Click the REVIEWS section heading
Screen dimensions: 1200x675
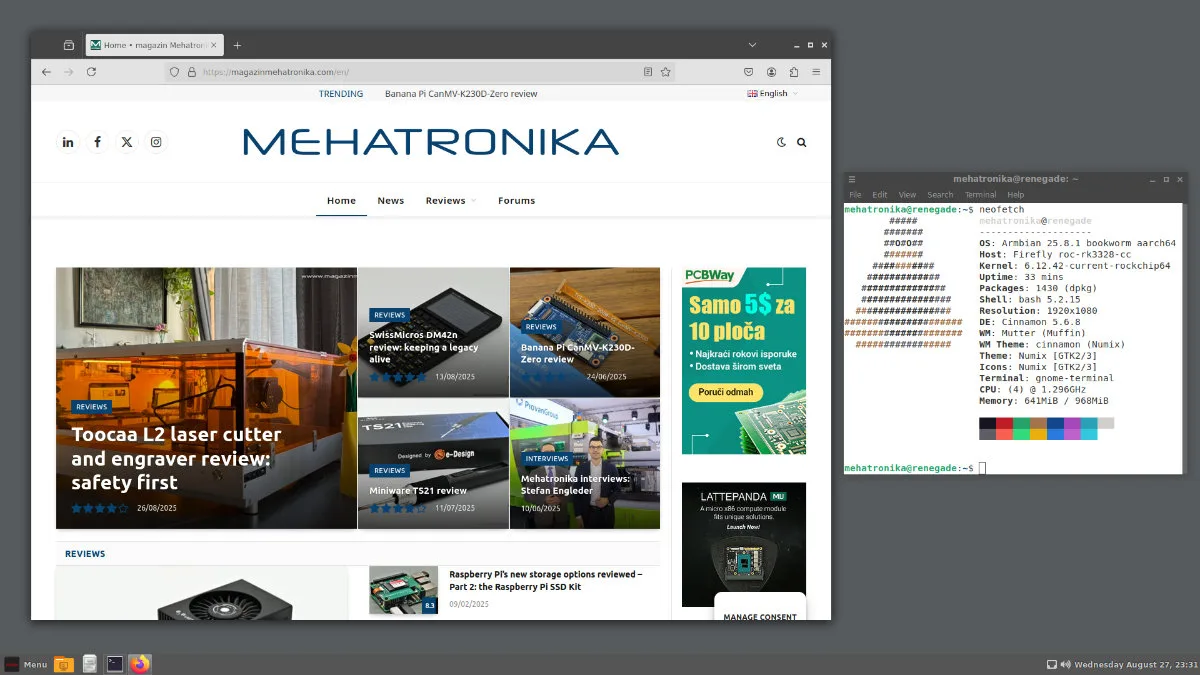pos(85,554)
